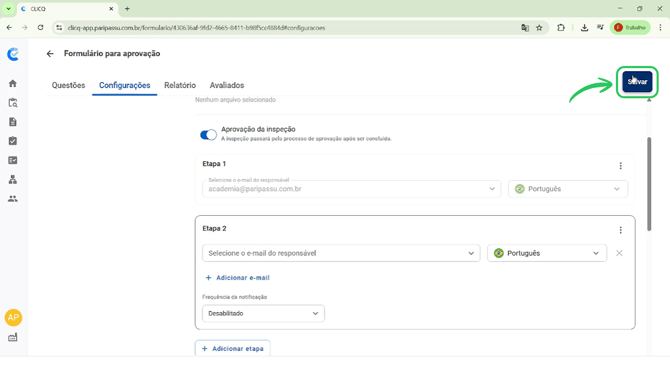Click the Etapa 1 heading text
The width and height of the screenshot is (670, 376).
[x=214, y=164]
